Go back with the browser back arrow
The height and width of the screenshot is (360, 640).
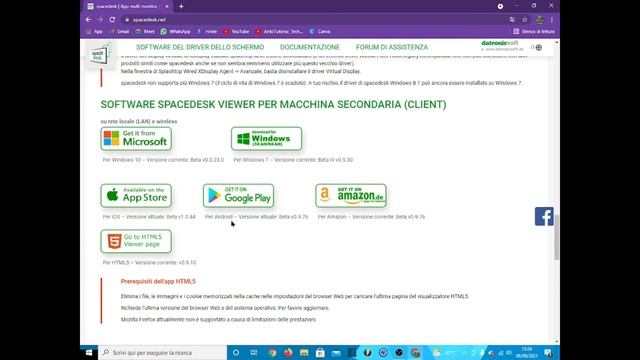coord(89,20)
